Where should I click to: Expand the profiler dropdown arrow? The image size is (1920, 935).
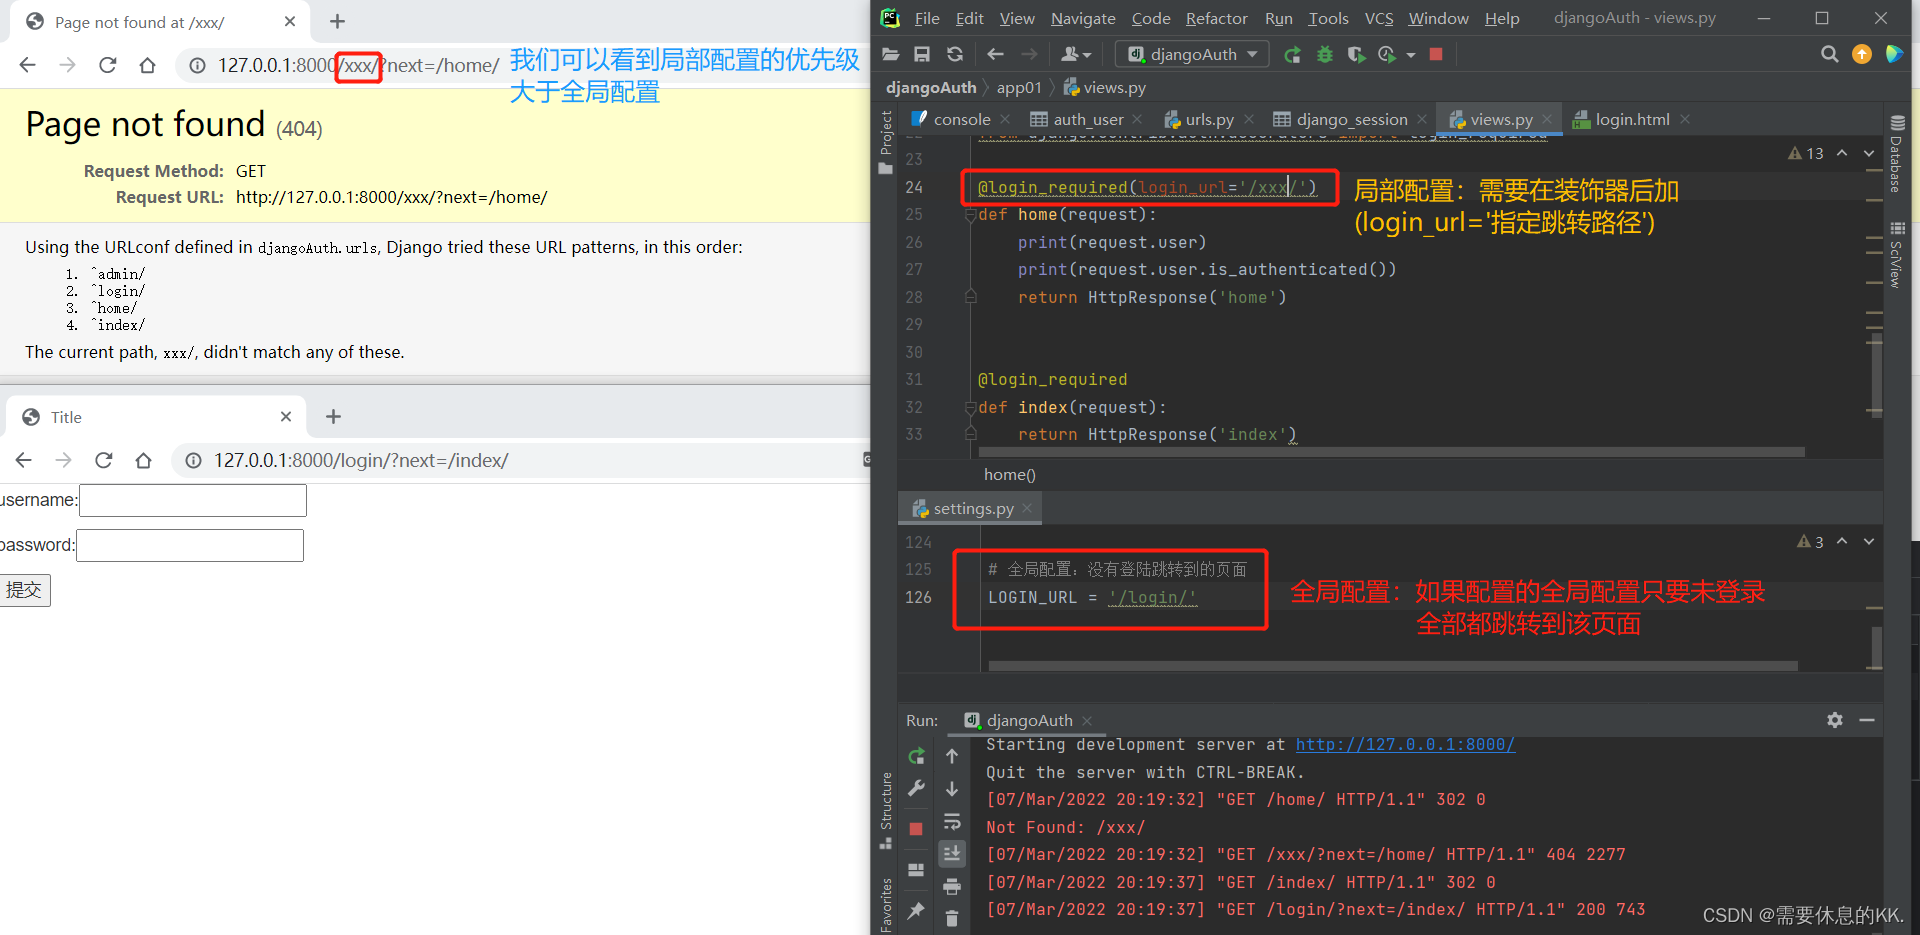(x=1411, y=55)
